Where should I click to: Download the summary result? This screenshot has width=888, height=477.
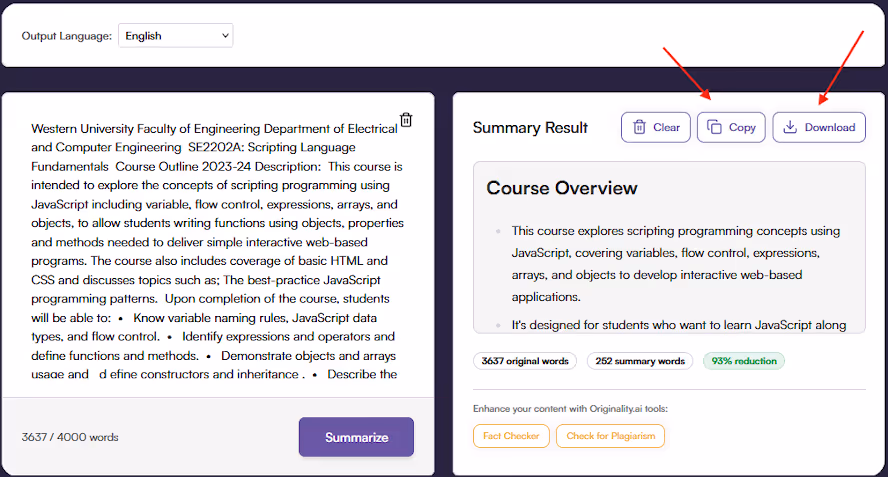point(819,127)
